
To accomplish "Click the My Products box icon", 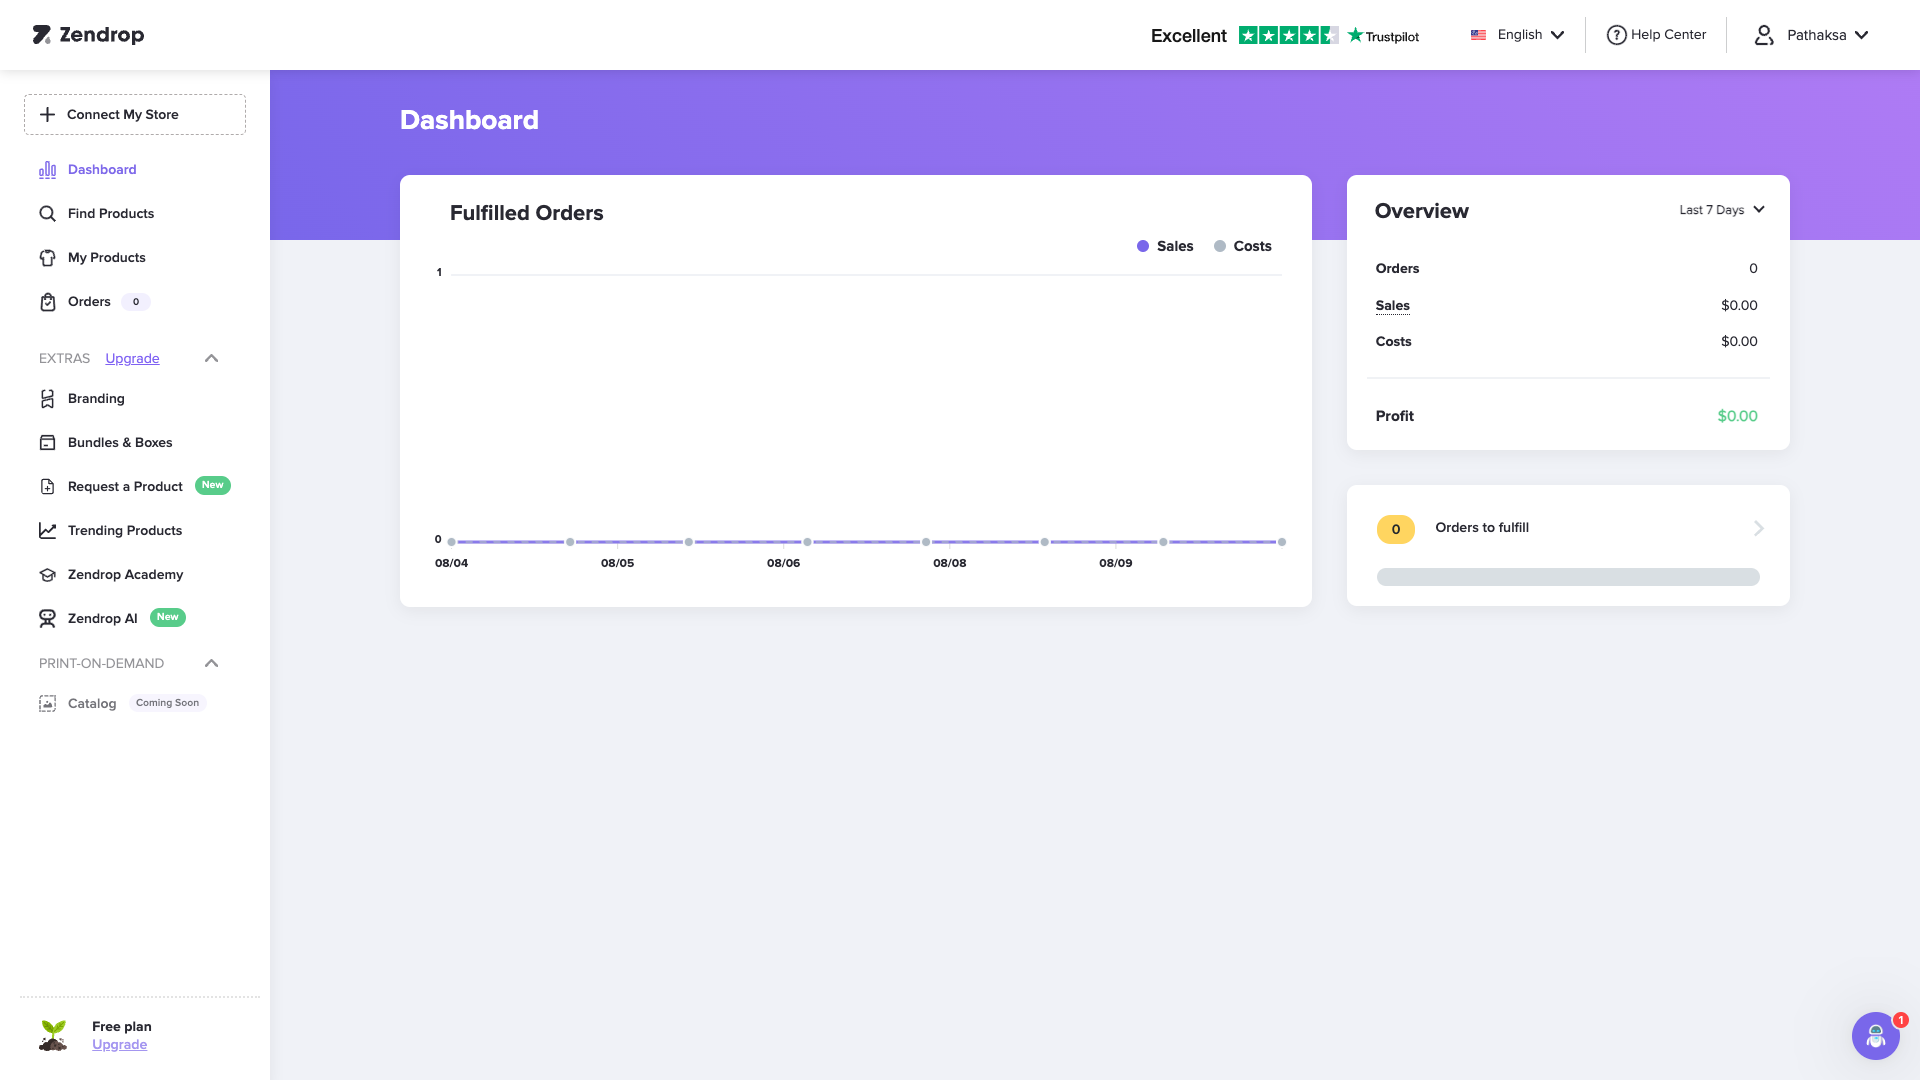I will pos(47,257).
